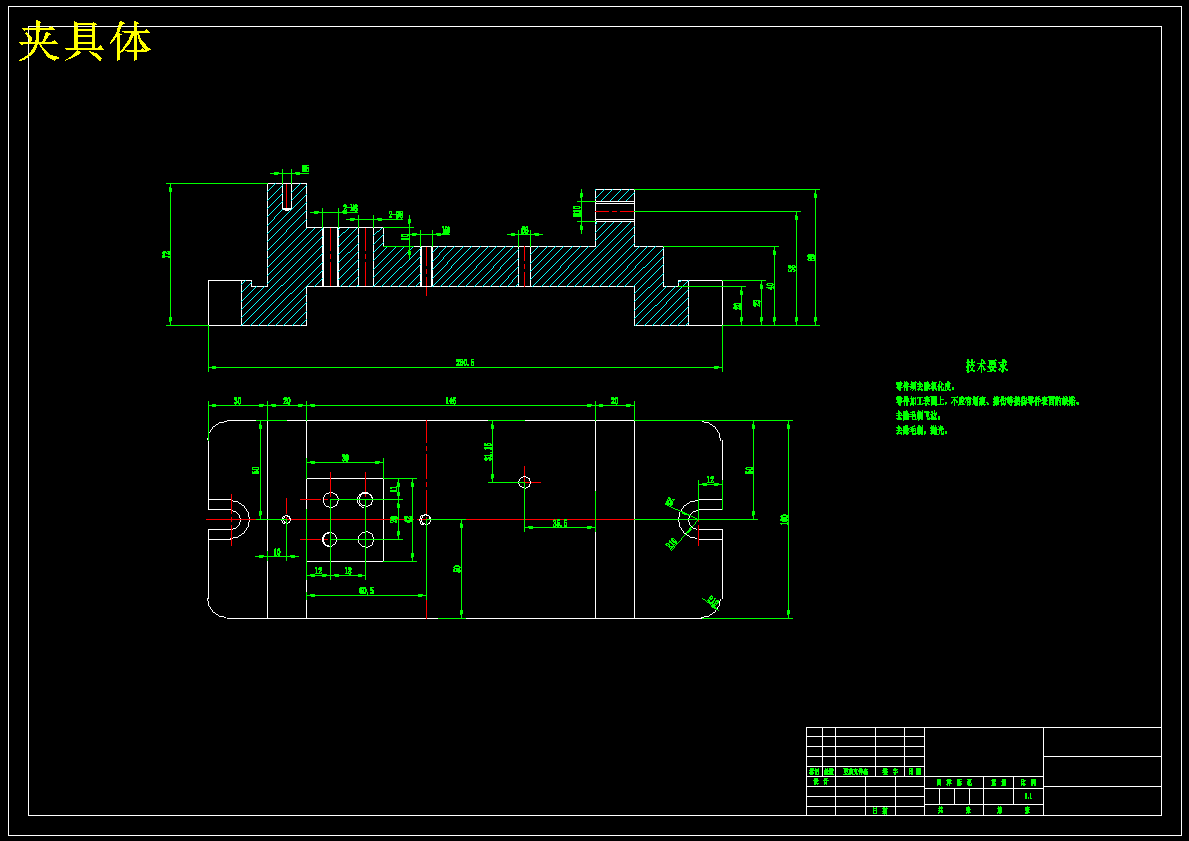1189x841 pixels.
Task: Click the 35.5 horizontal dimension
Action: coord(560,523)
